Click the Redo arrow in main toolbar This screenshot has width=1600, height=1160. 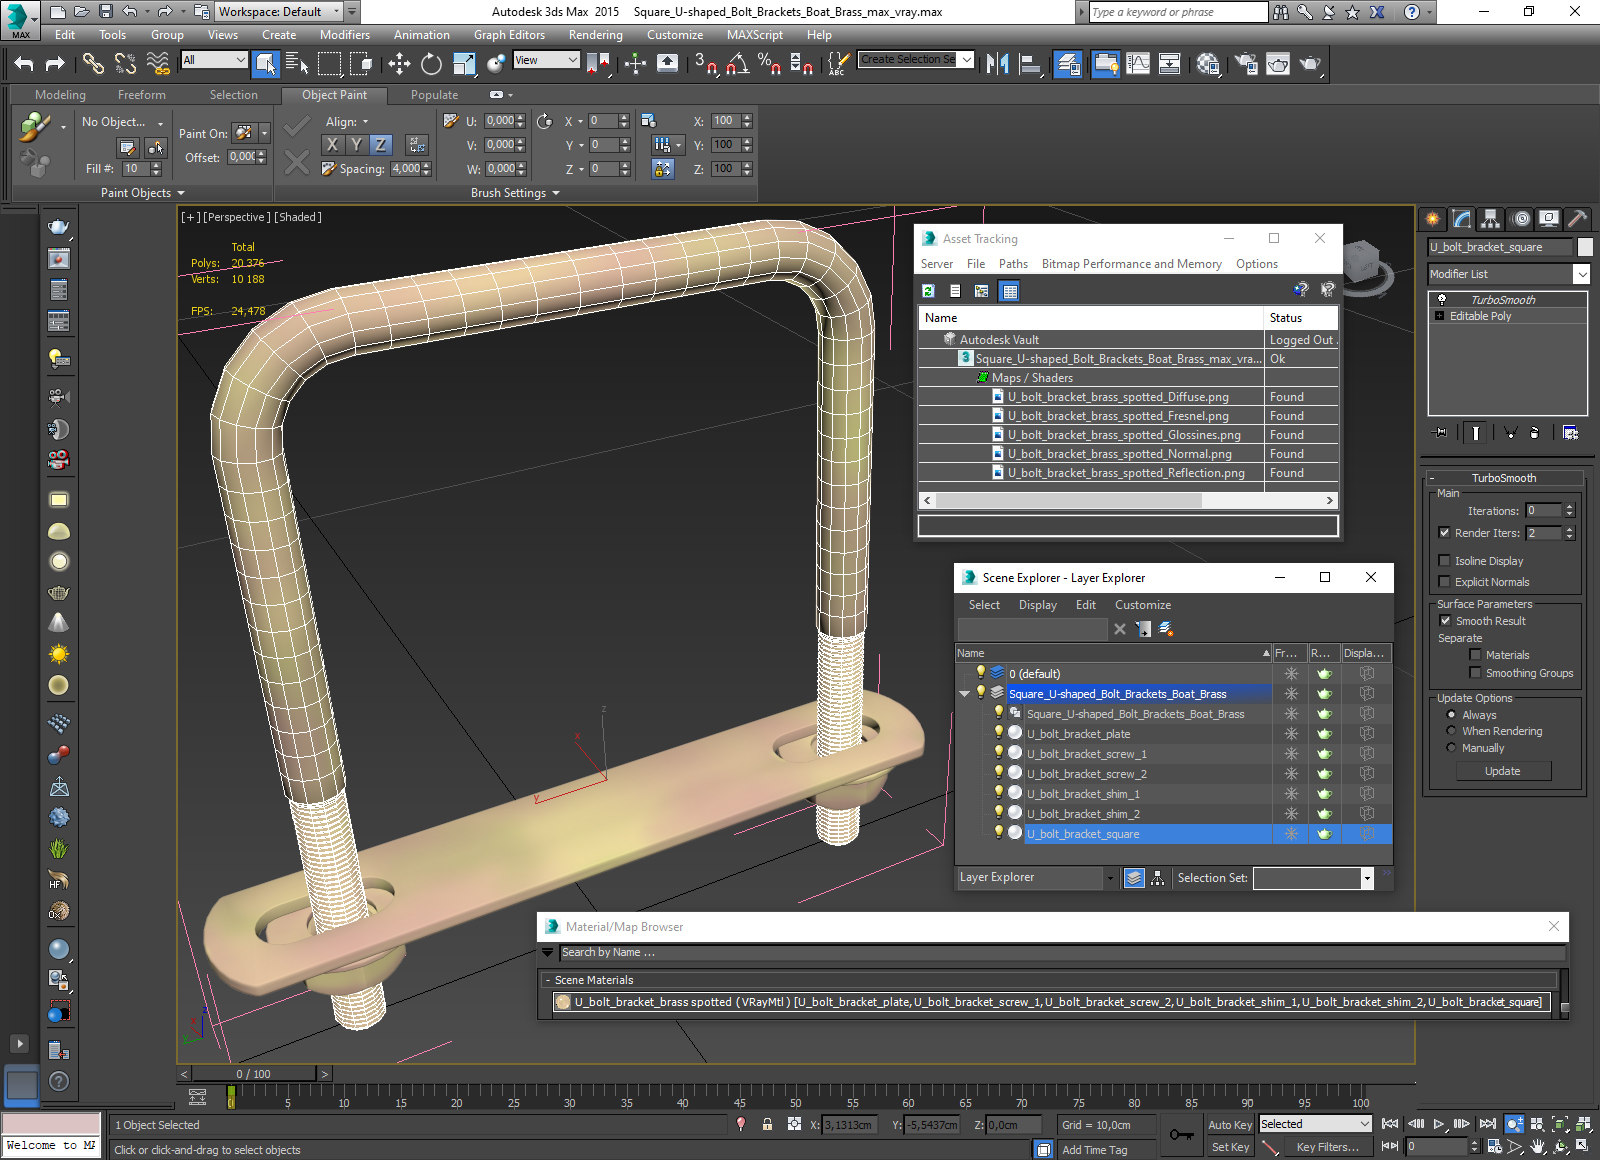click(x=55, y=64)
